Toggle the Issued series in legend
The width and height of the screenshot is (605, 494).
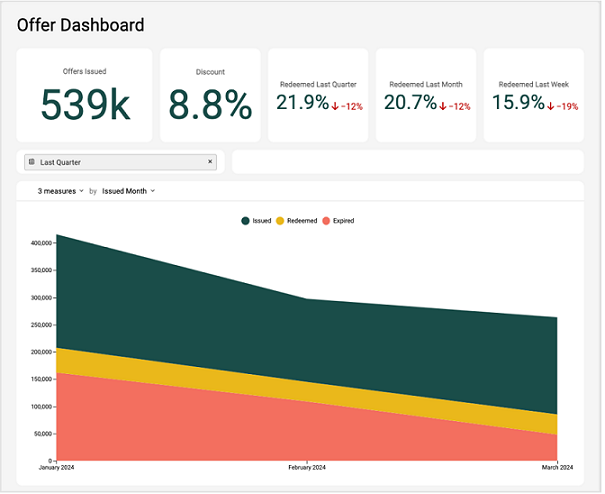coord(256,220)
